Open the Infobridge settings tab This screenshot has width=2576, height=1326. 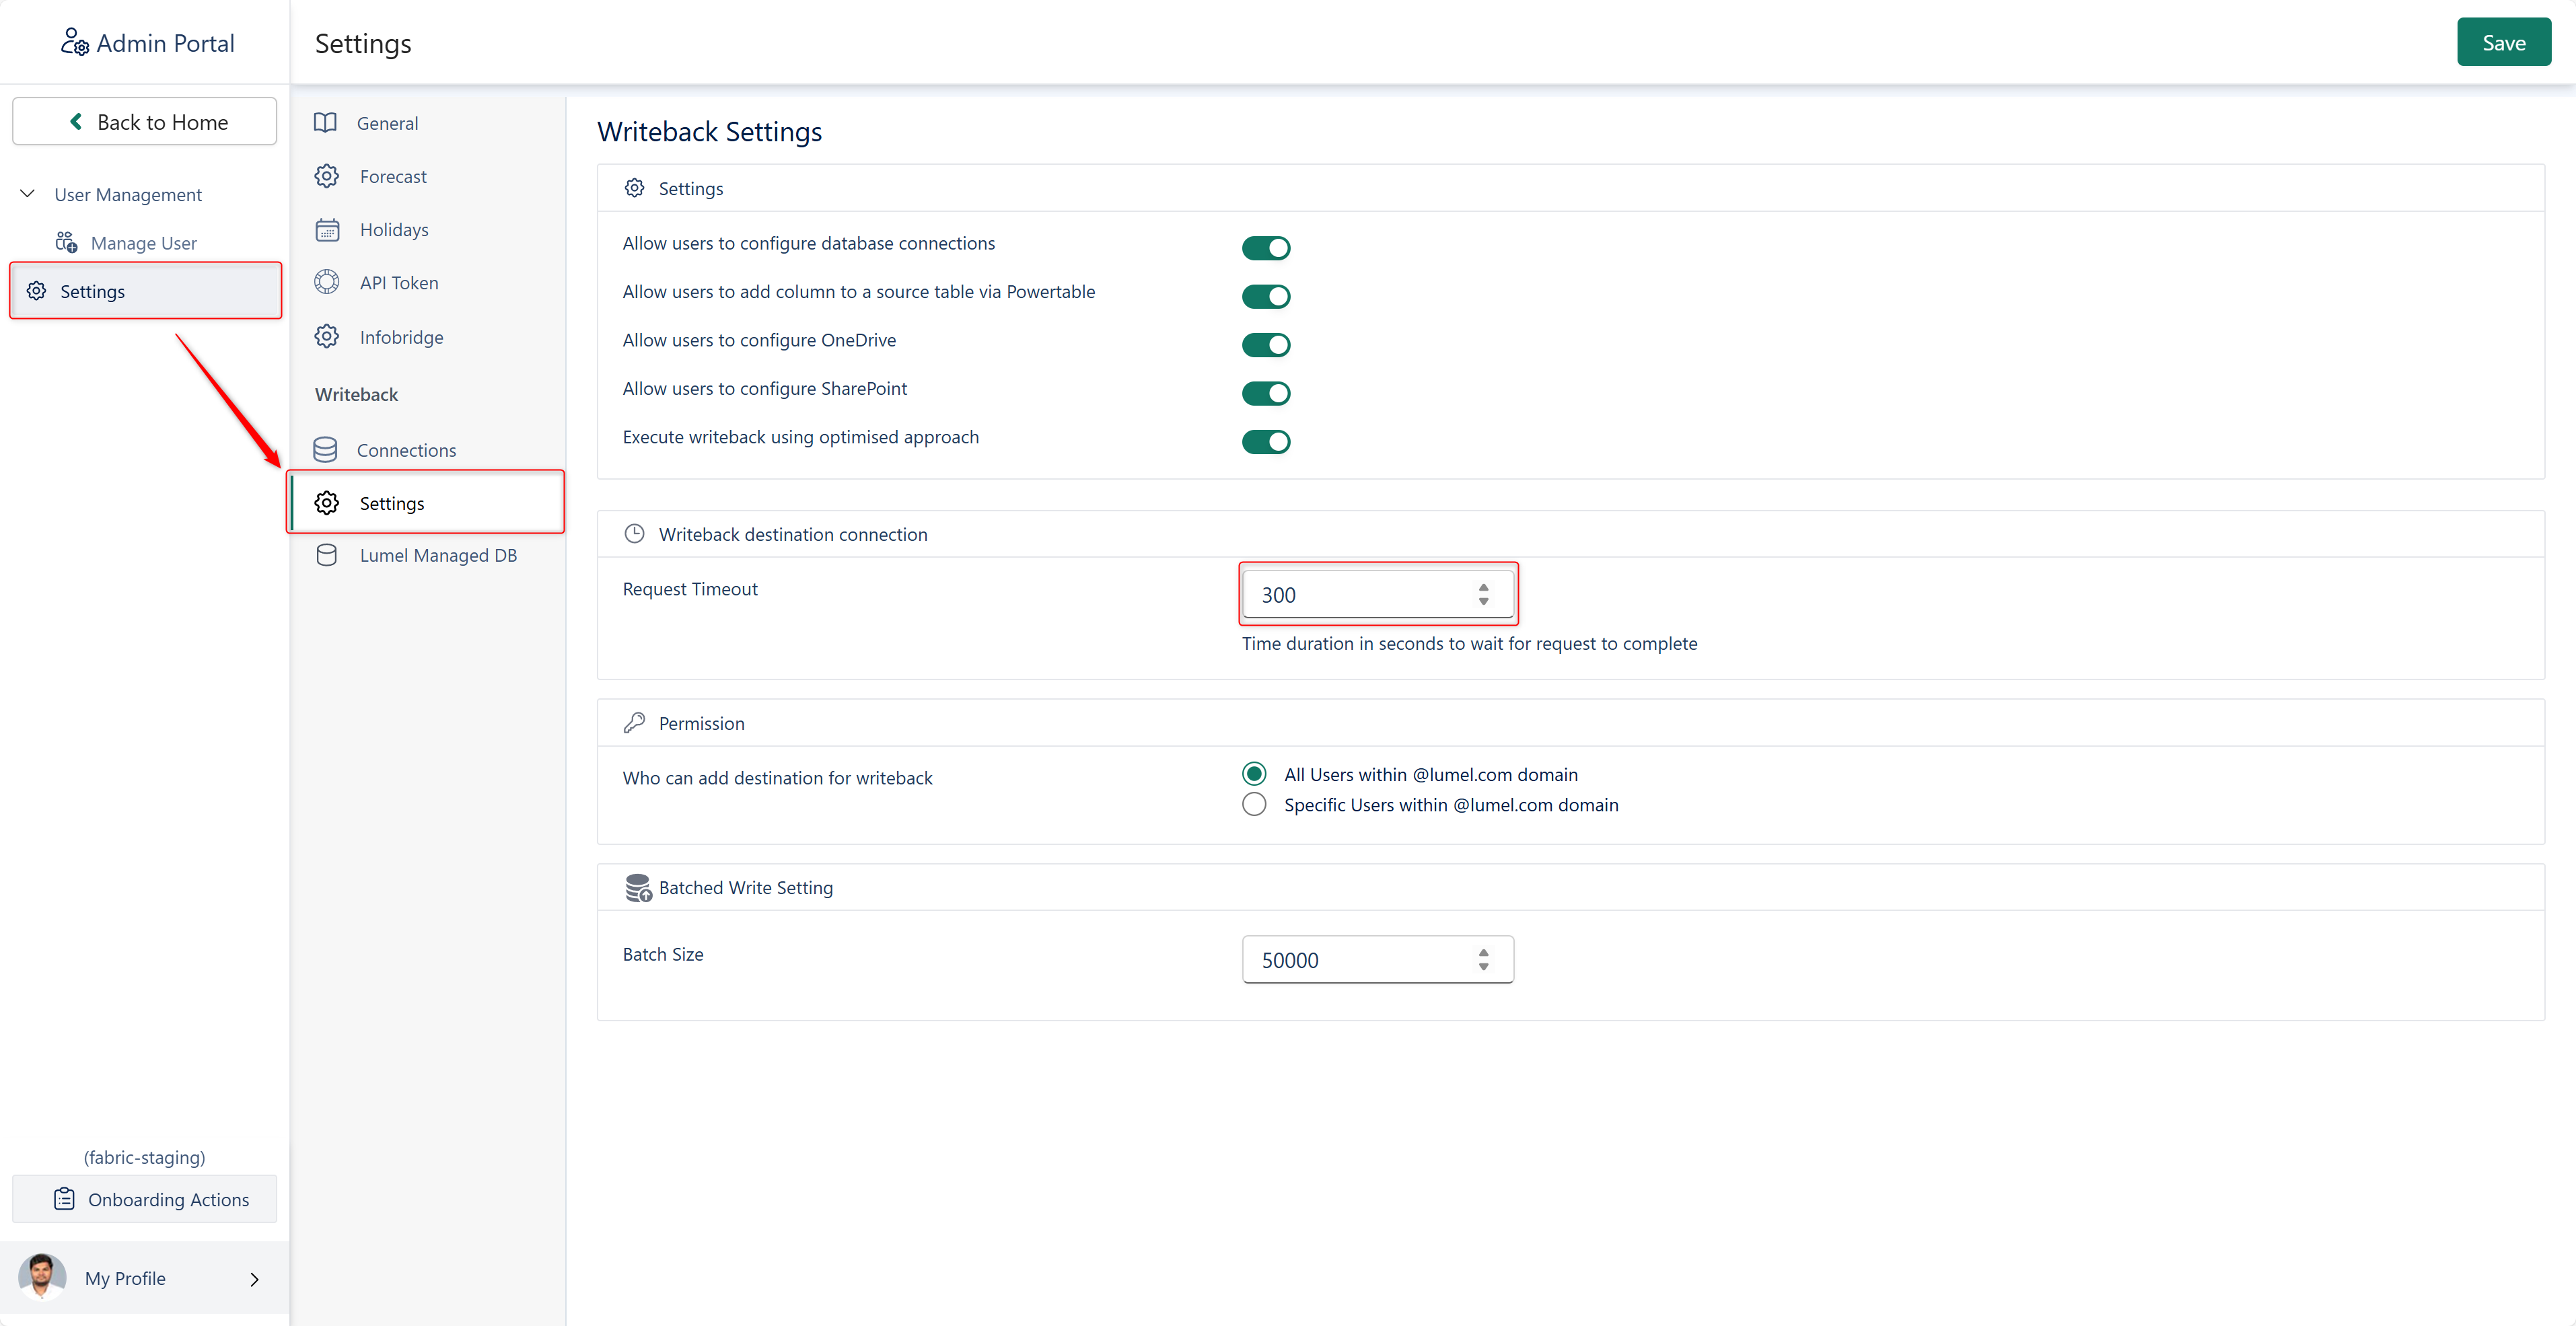click(x=400, y=337)
